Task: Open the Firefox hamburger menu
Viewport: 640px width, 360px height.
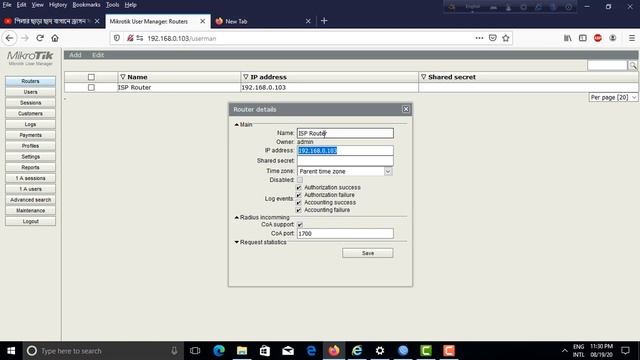Action: (x=632, y=38)
